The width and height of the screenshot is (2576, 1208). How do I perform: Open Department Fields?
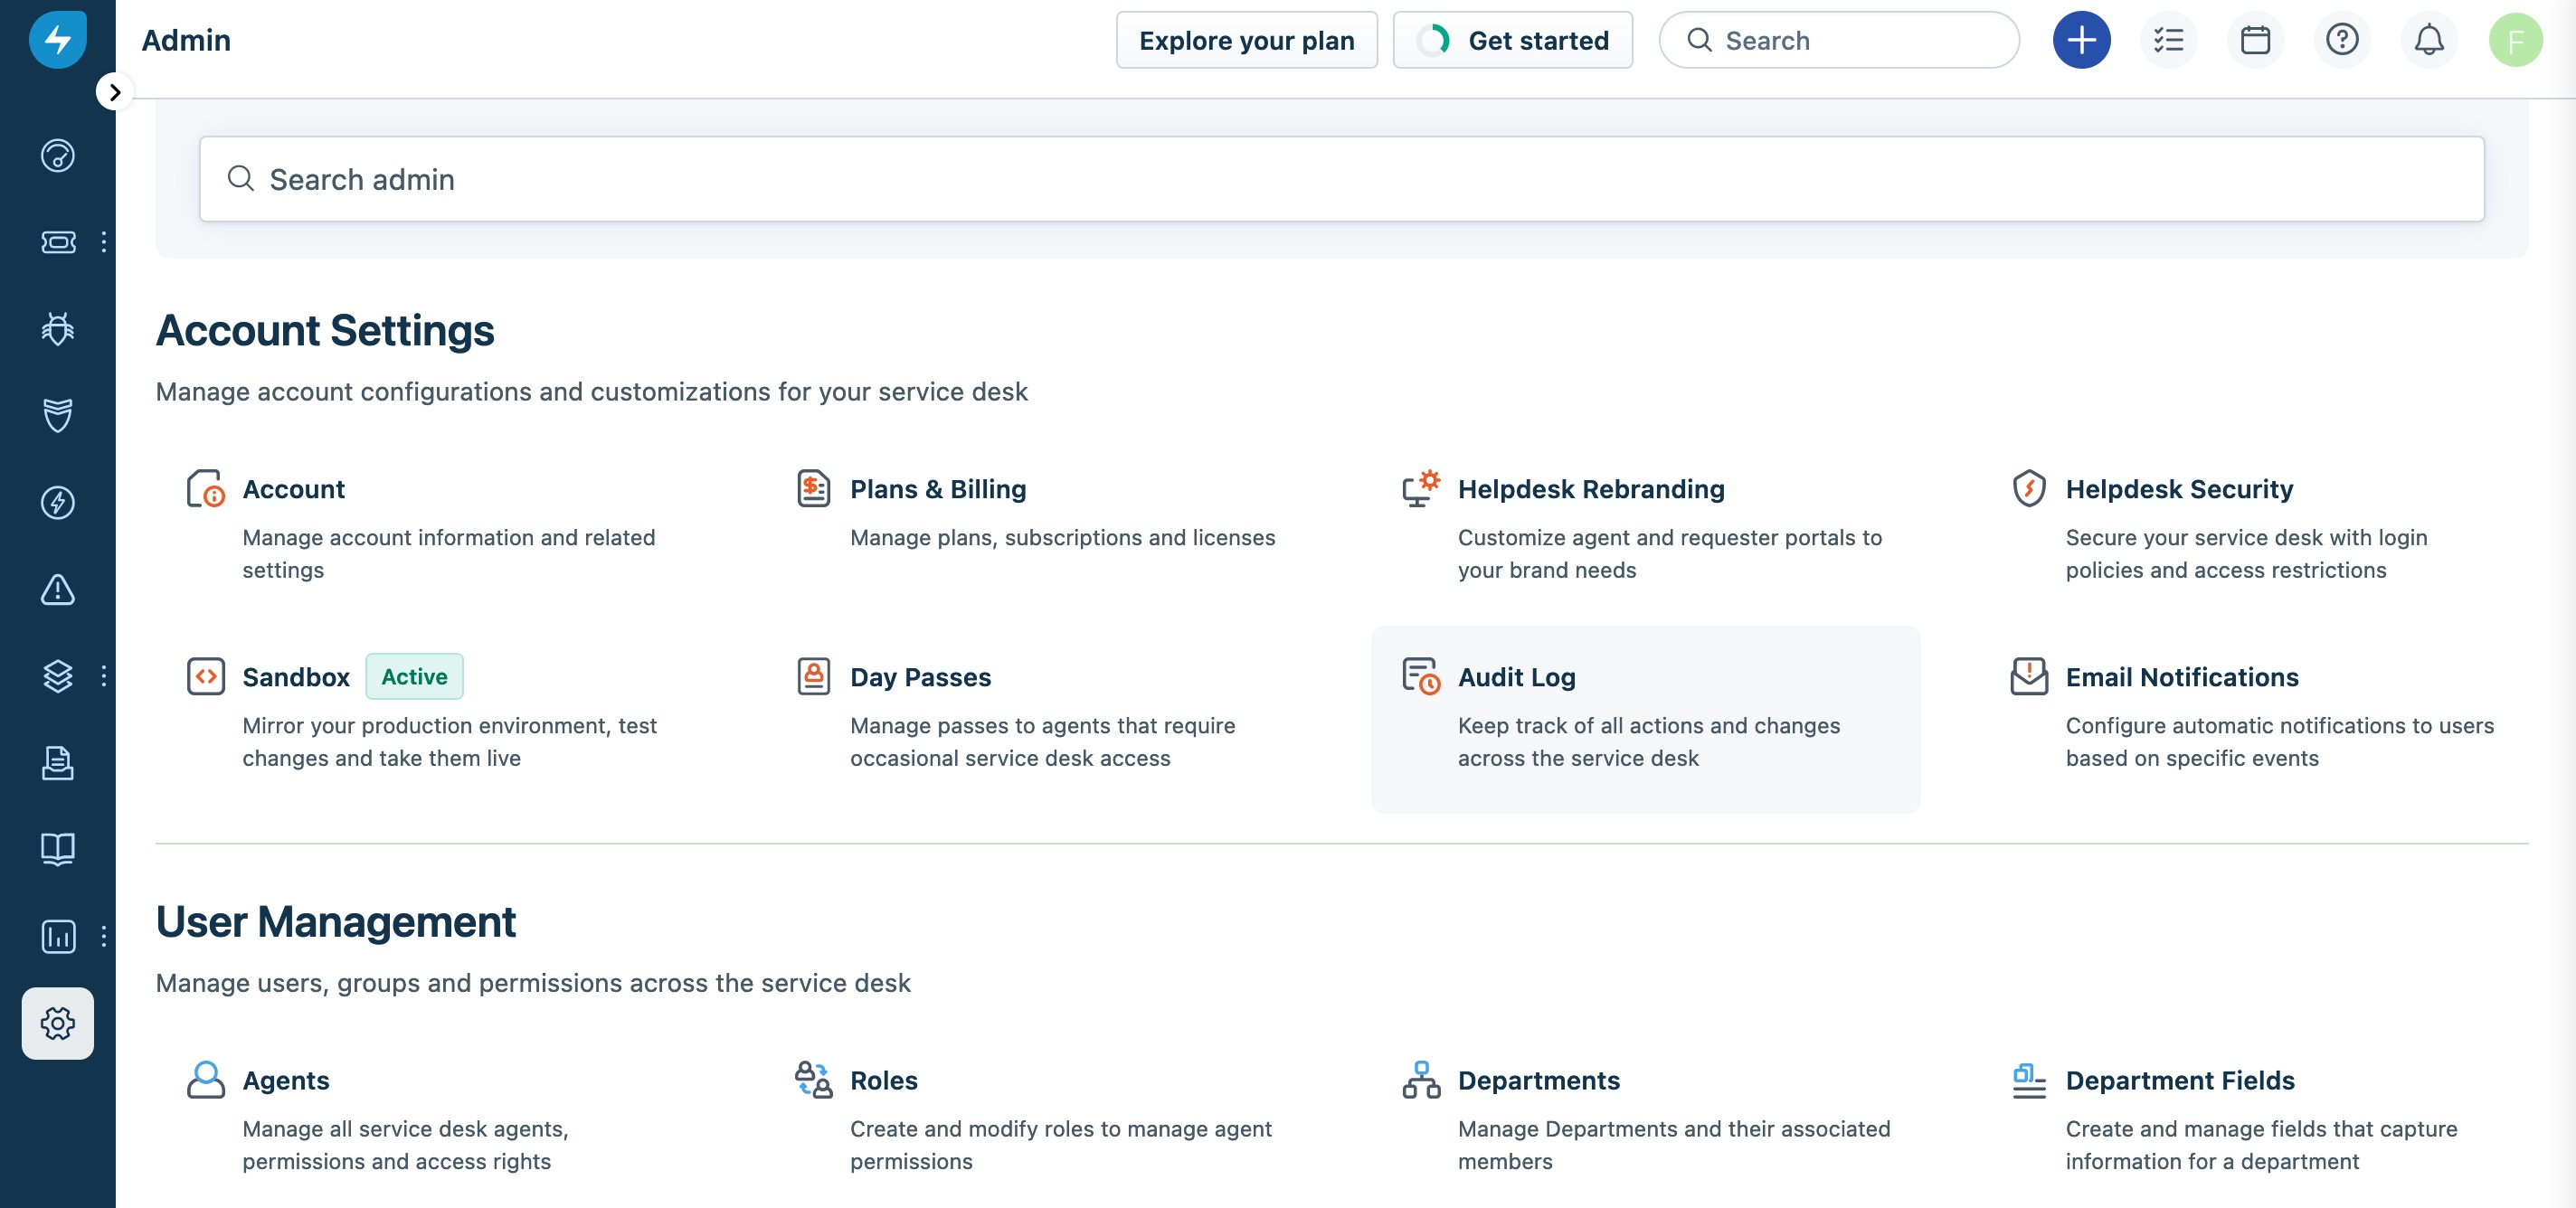pos(2180,1080)
